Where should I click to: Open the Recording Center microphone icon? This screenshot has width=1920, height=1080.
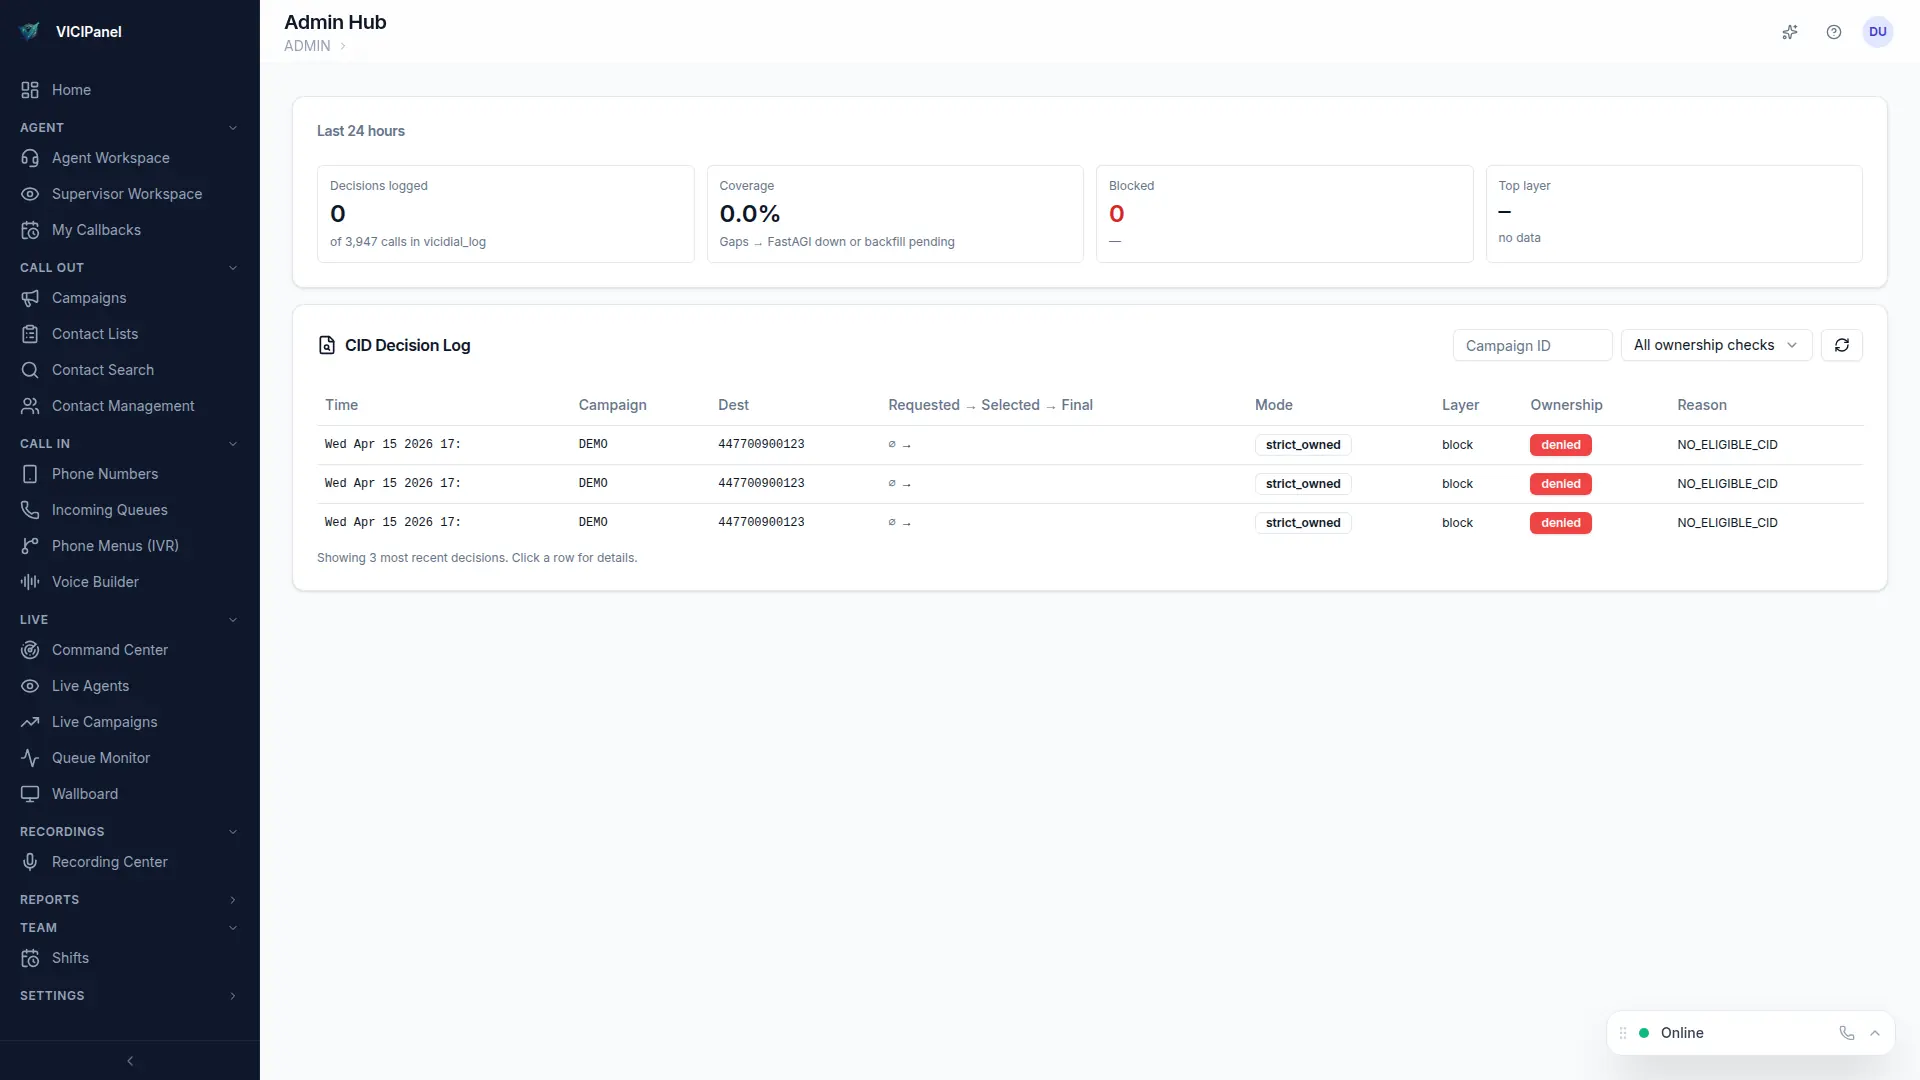tap(30, 862)
